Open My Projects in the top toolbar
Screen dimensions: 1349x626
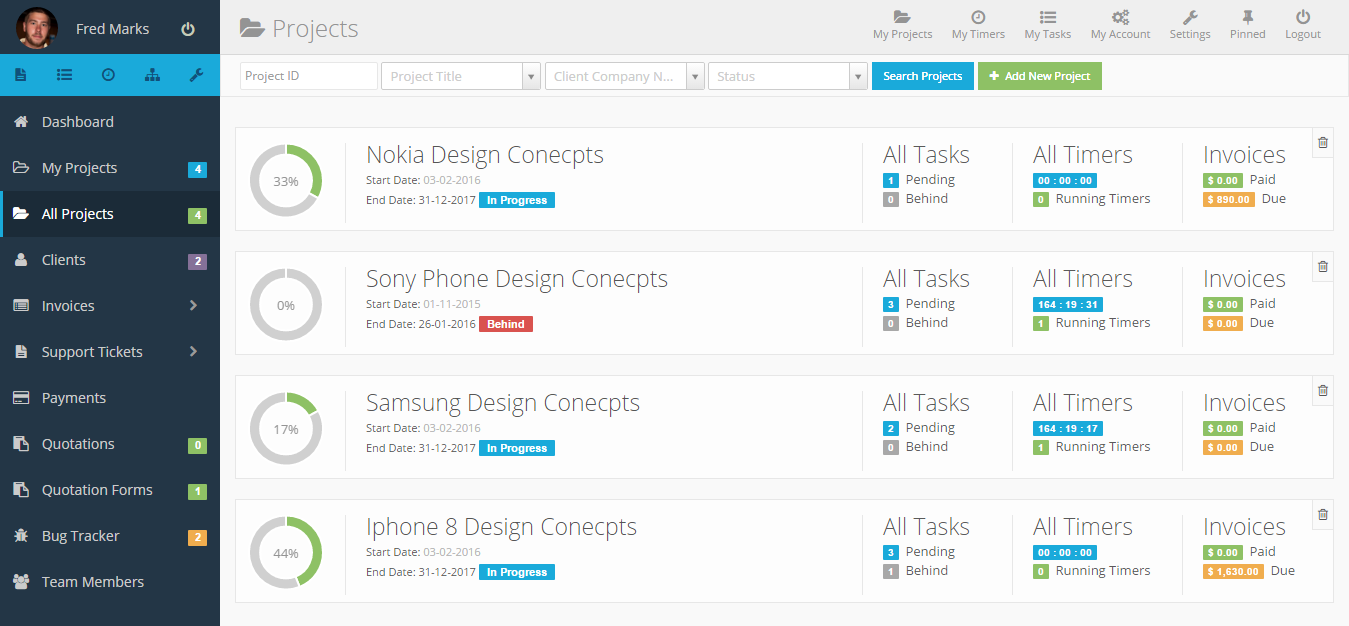tap(902, 26)
